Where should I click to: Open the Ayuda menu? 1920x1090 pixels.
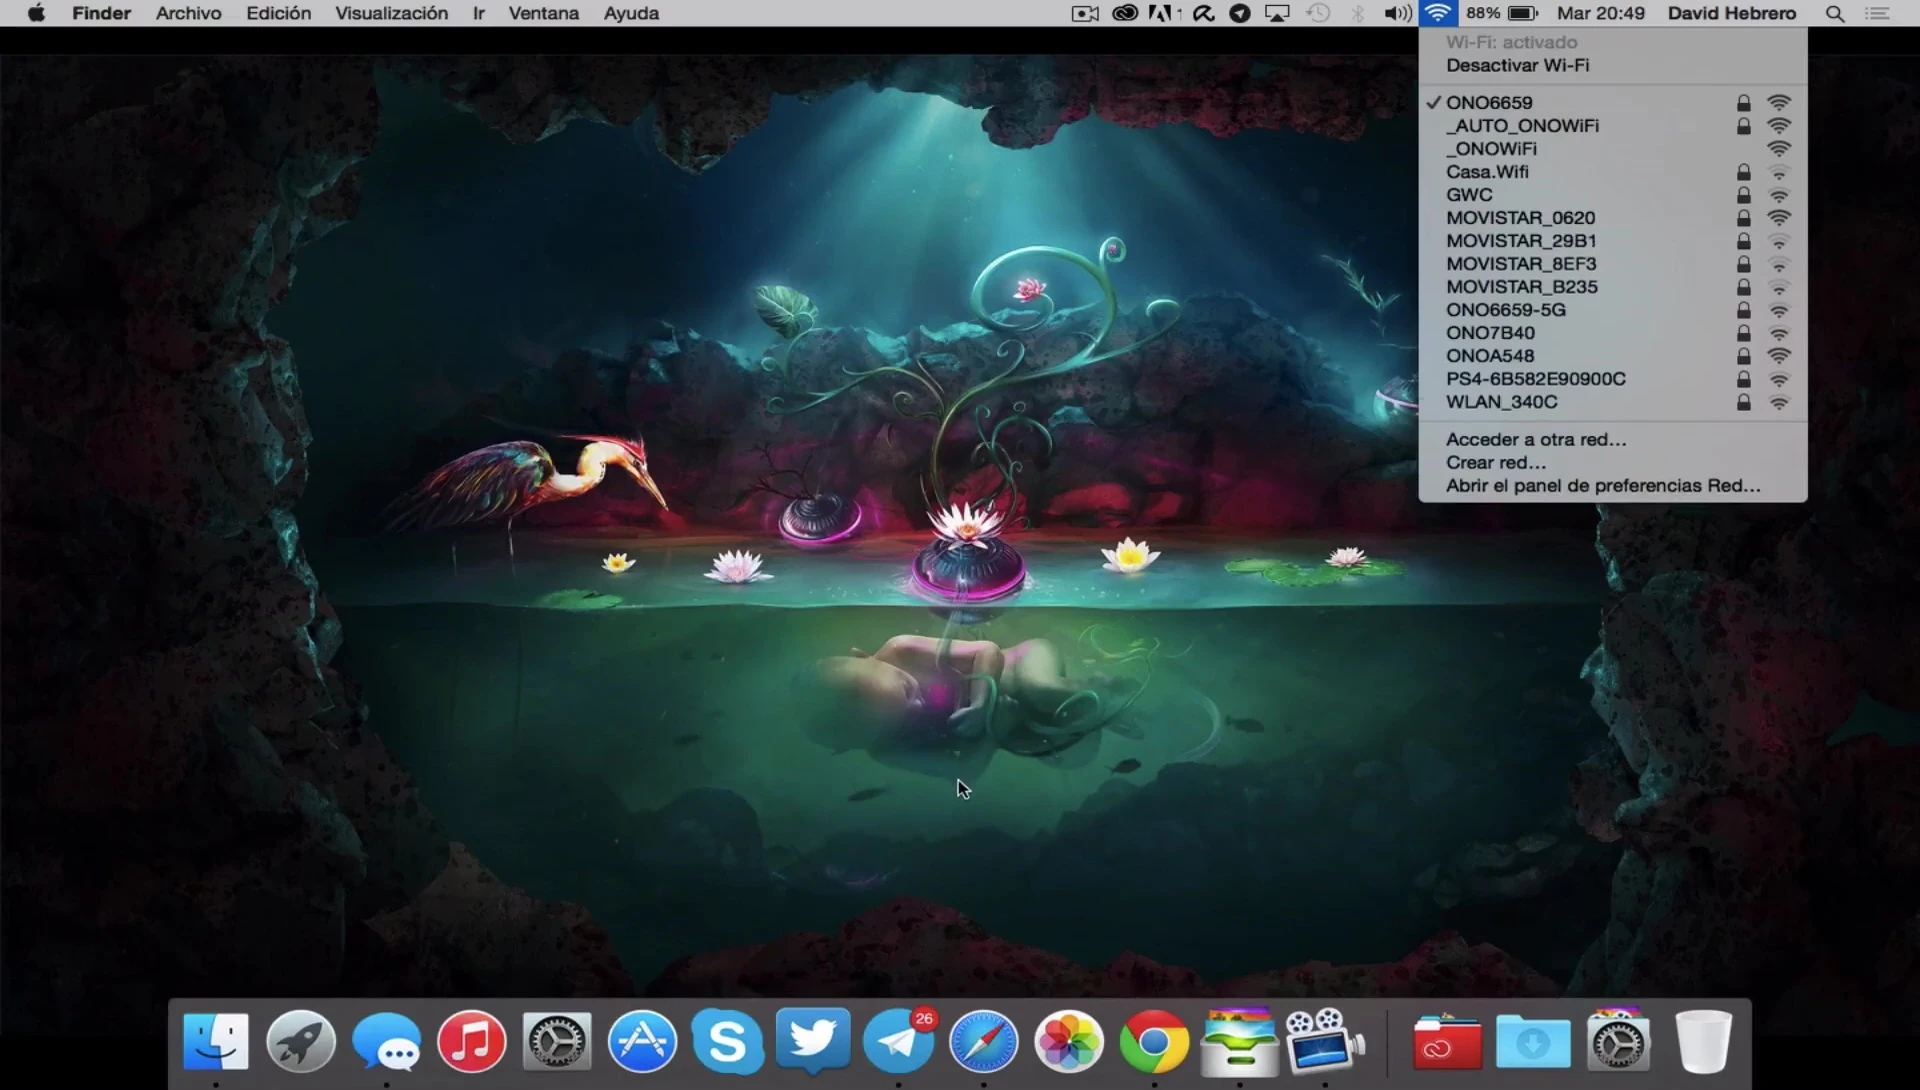pos(631,13)
